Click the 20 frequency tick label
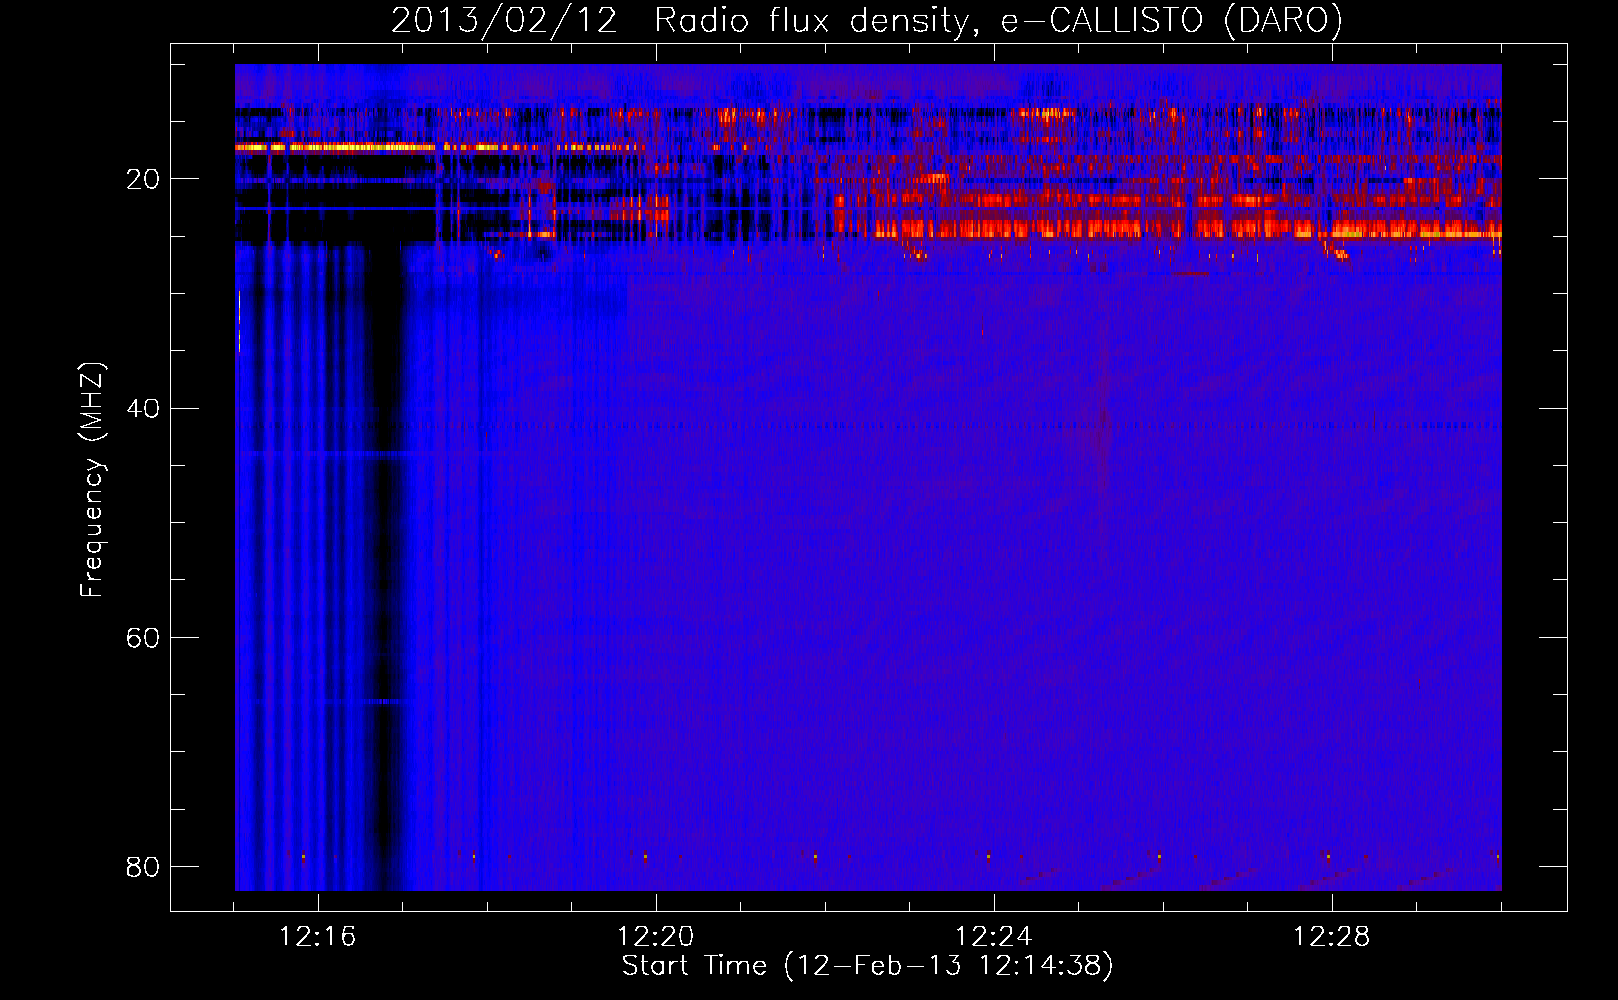 coord(142,179)
